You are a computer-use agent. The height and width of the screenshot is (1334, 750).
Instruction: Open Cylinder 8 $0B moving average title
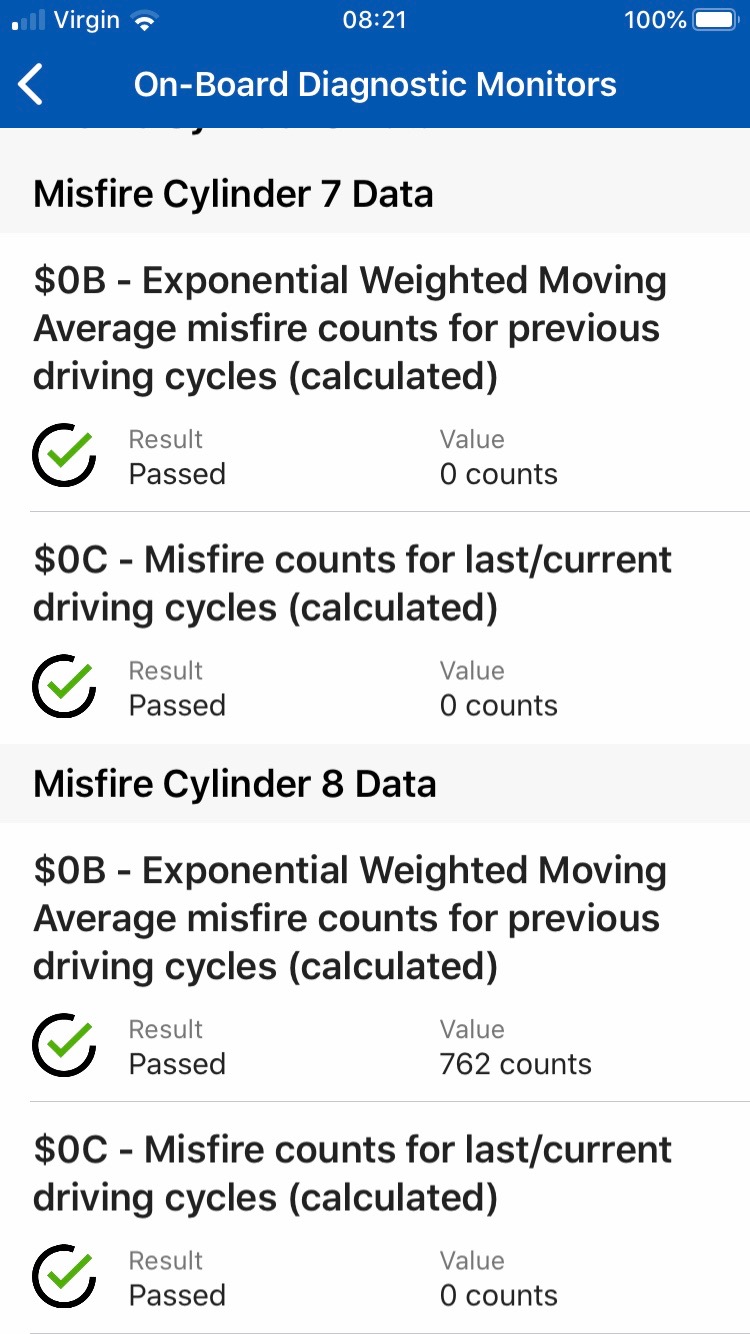point(350,919)
